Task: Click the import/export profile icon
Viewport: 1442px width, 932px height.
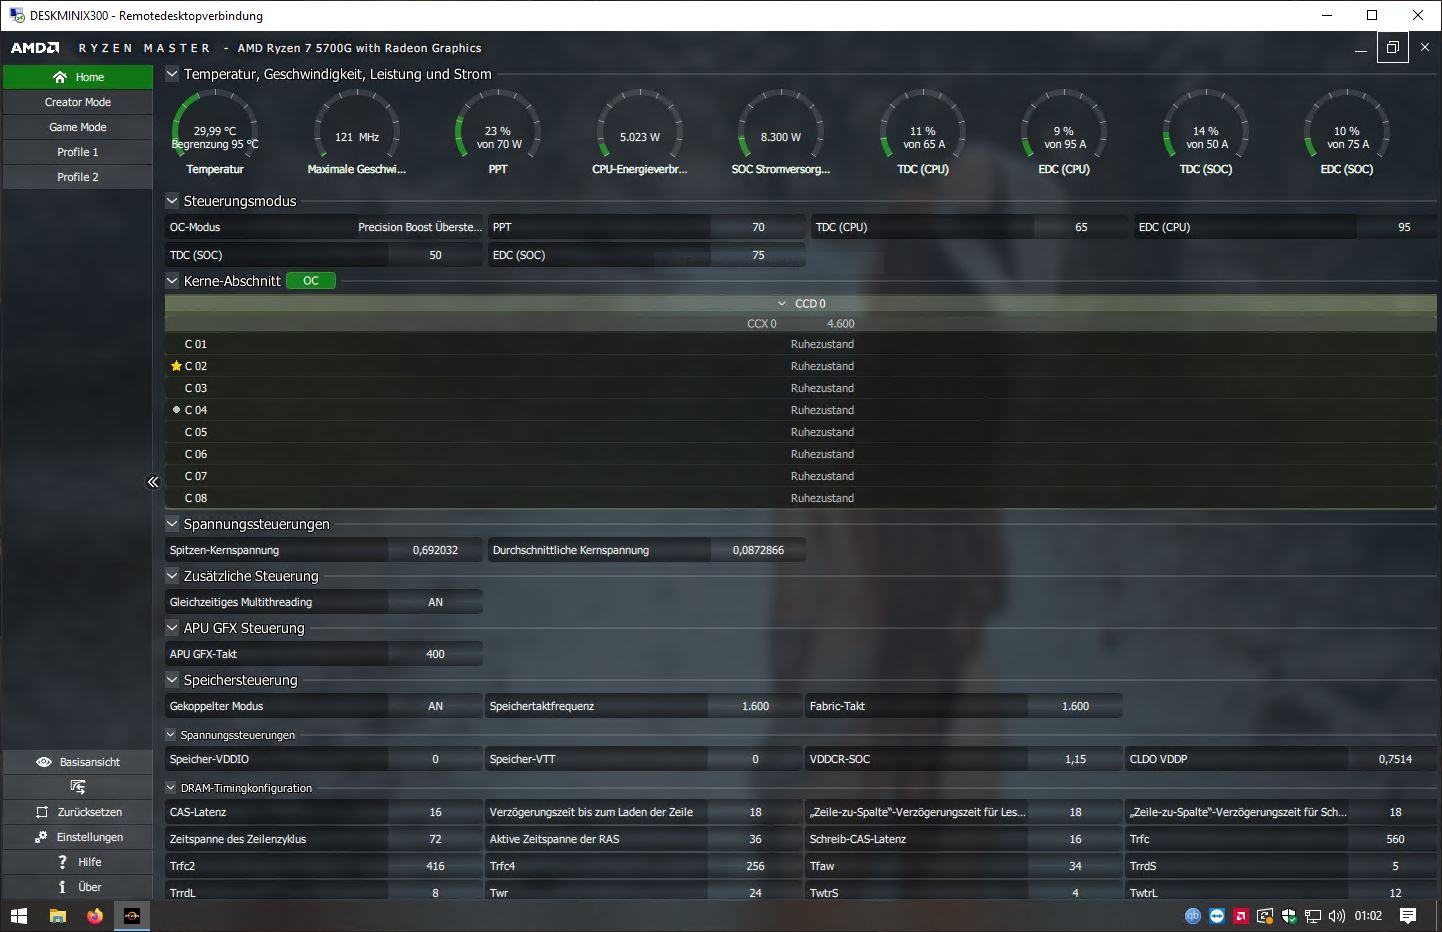Action: point(77,787)
